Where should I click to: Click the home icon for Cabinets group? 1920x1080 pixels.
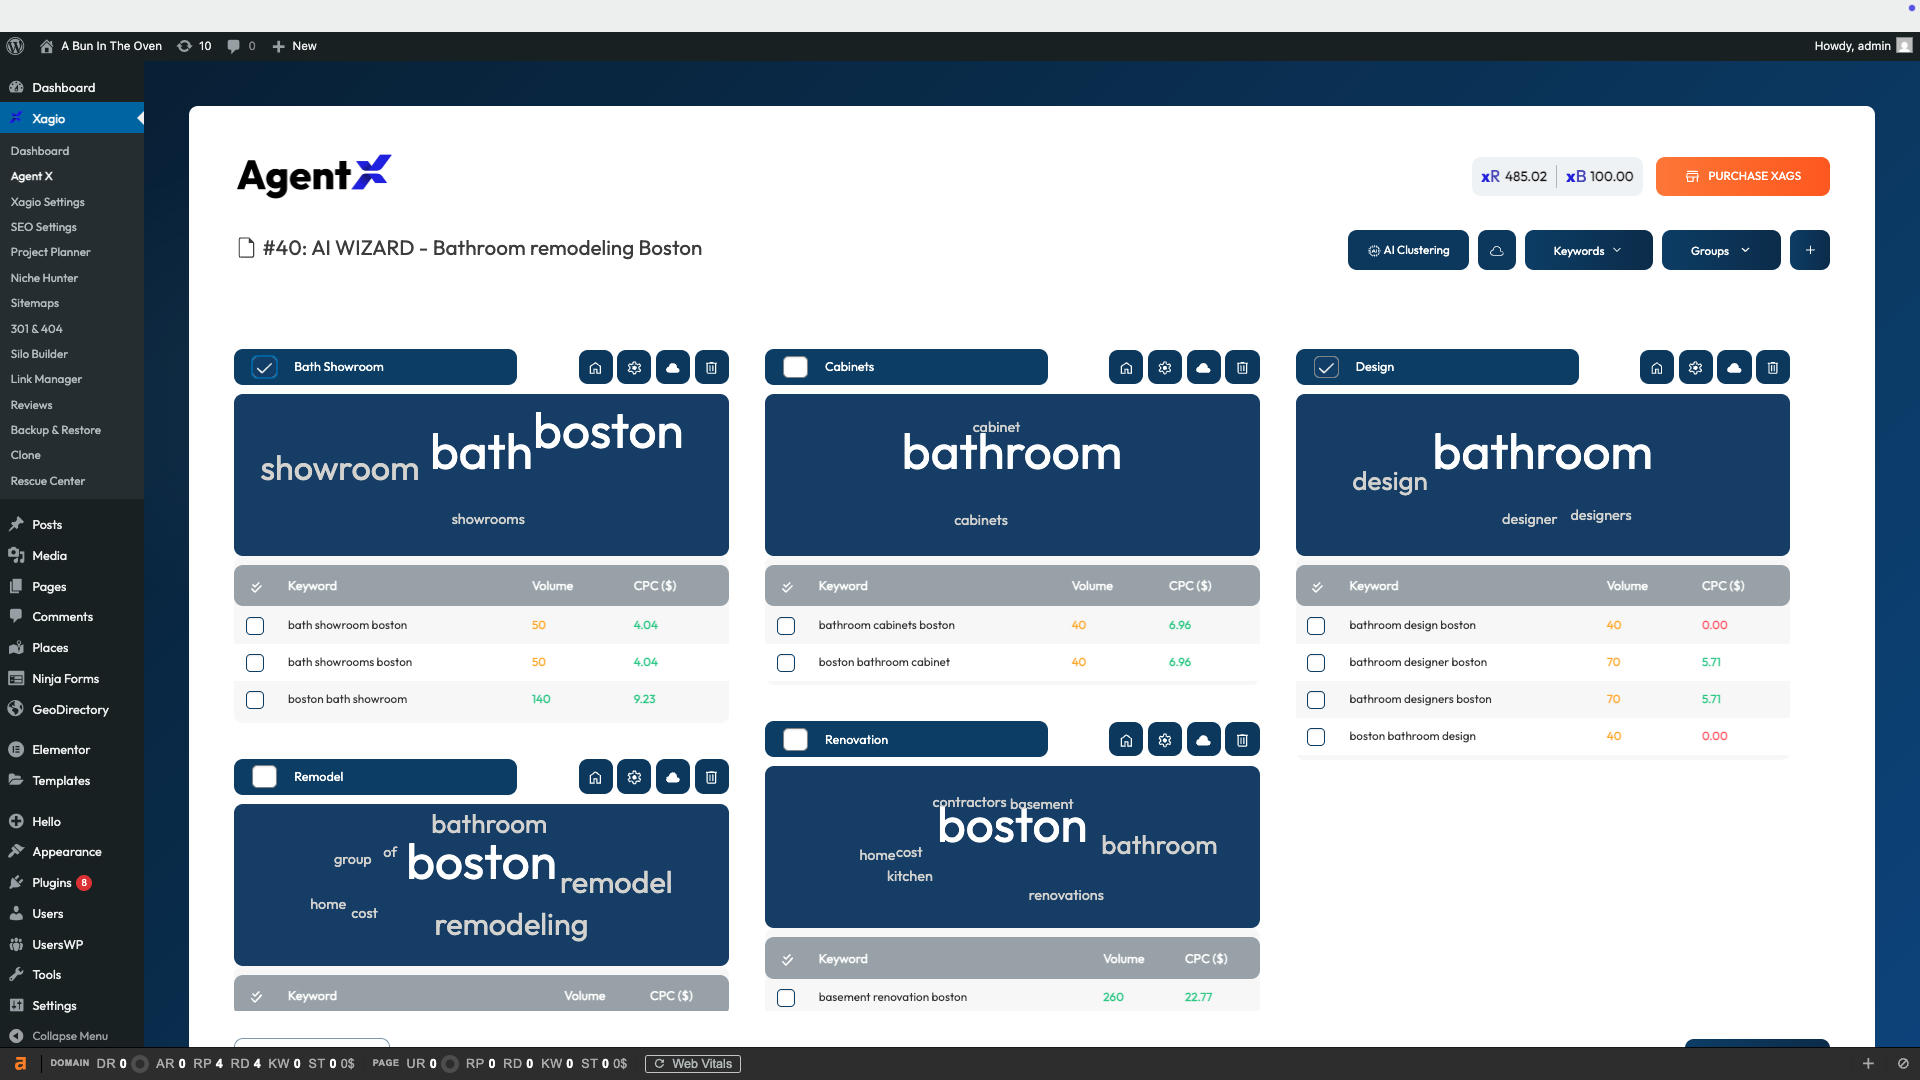(x=1126, y=368)
